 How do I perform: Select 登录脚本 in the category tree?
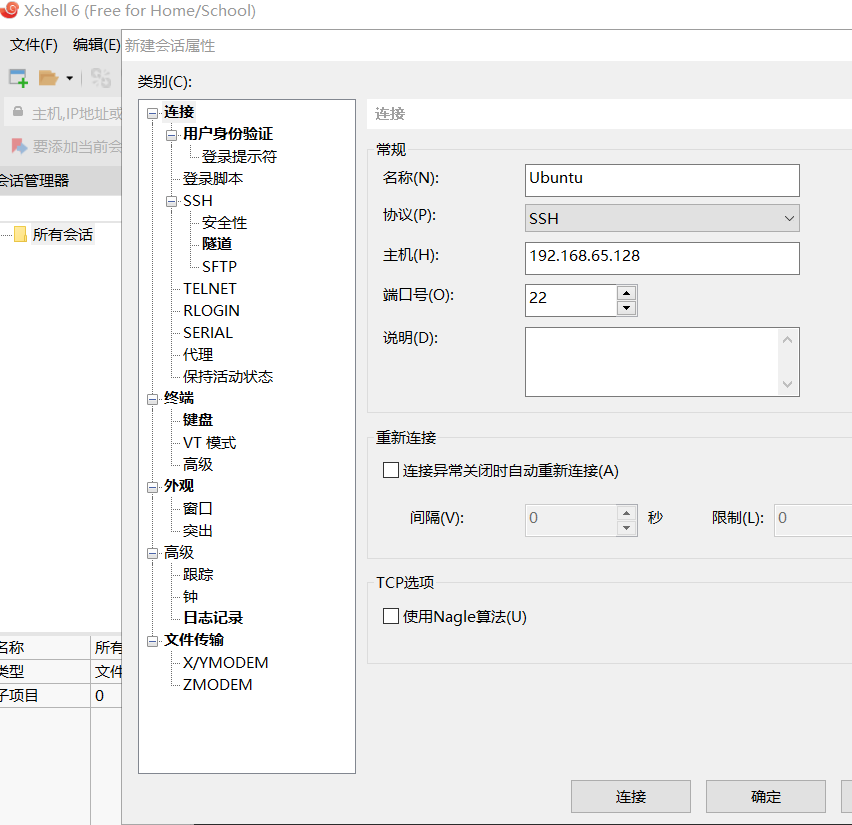212,178
